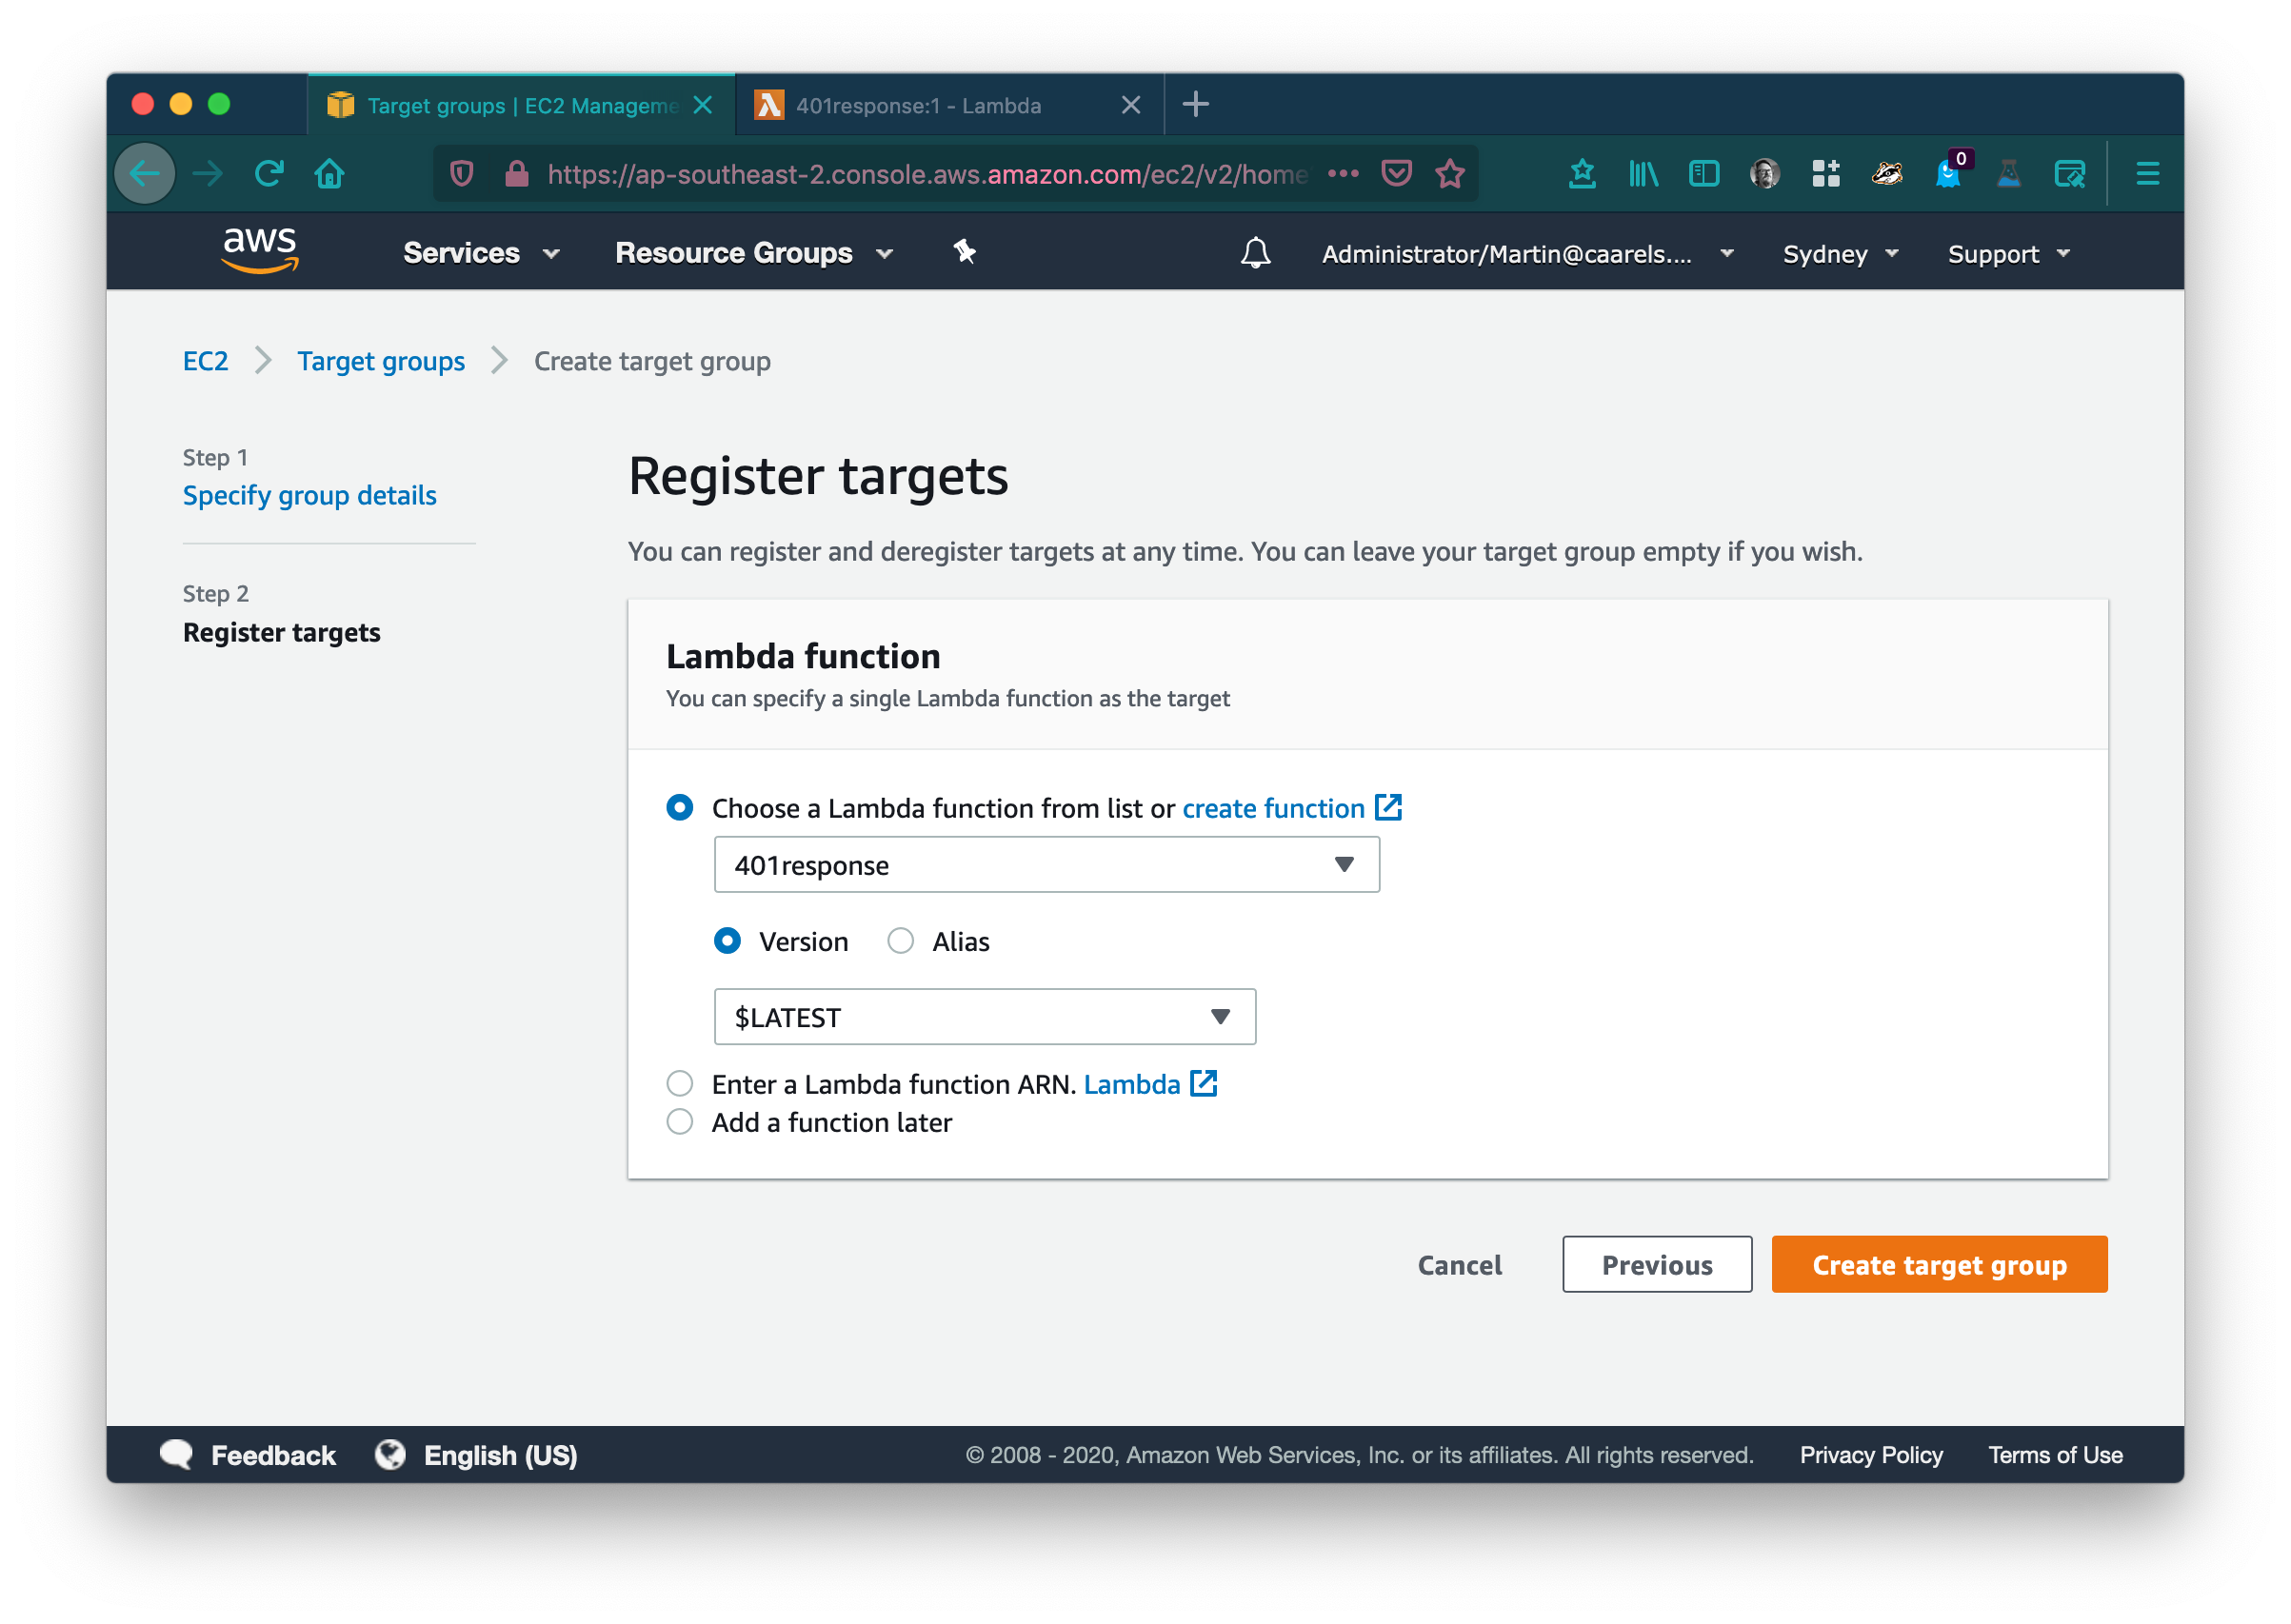Click the AWS logo home icon

pos(260,250)
